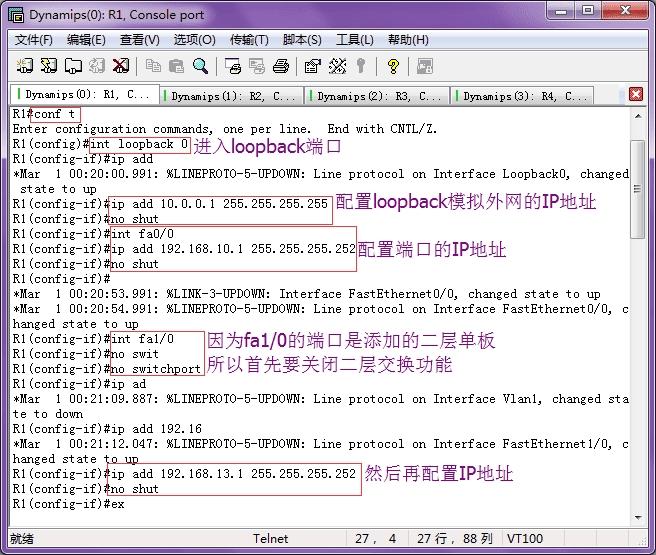Click 'Enter configuration commands' message line
This screenshot has height=555, width=656.
225,129
